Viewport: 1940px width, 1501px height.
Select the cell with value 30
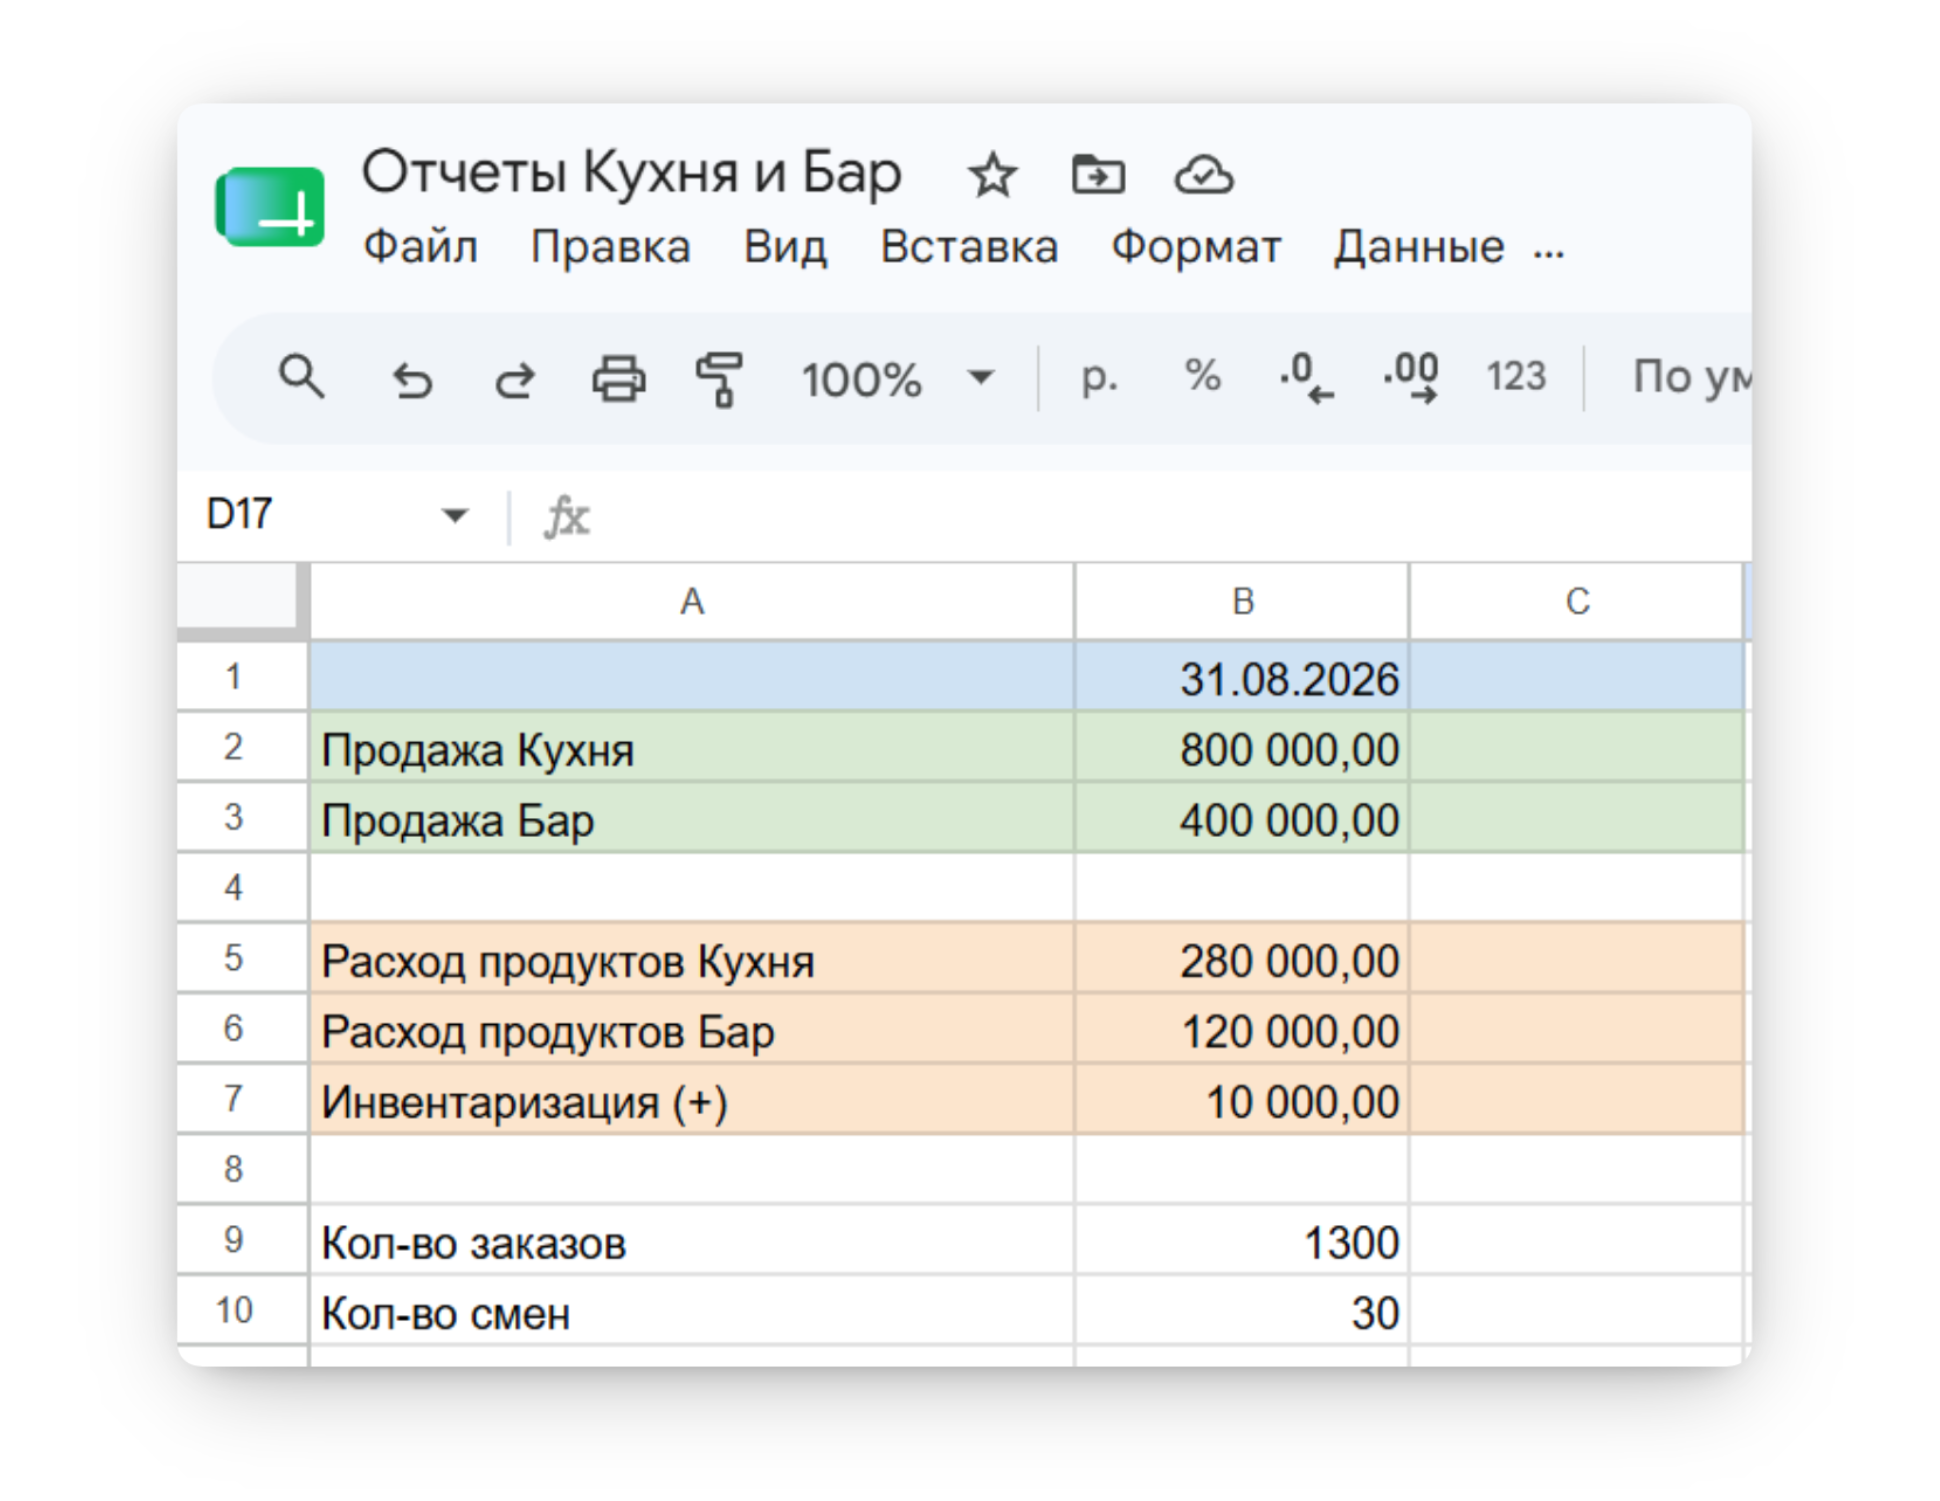point(1242,1310)
